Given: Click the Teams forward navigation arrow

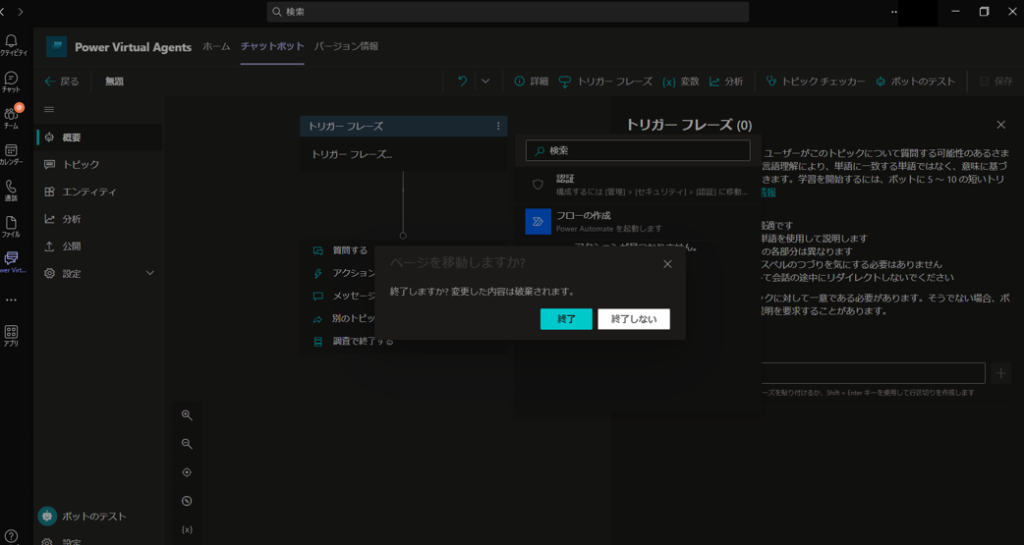Looking at the screenshot, I should click(x=20, y=12).
